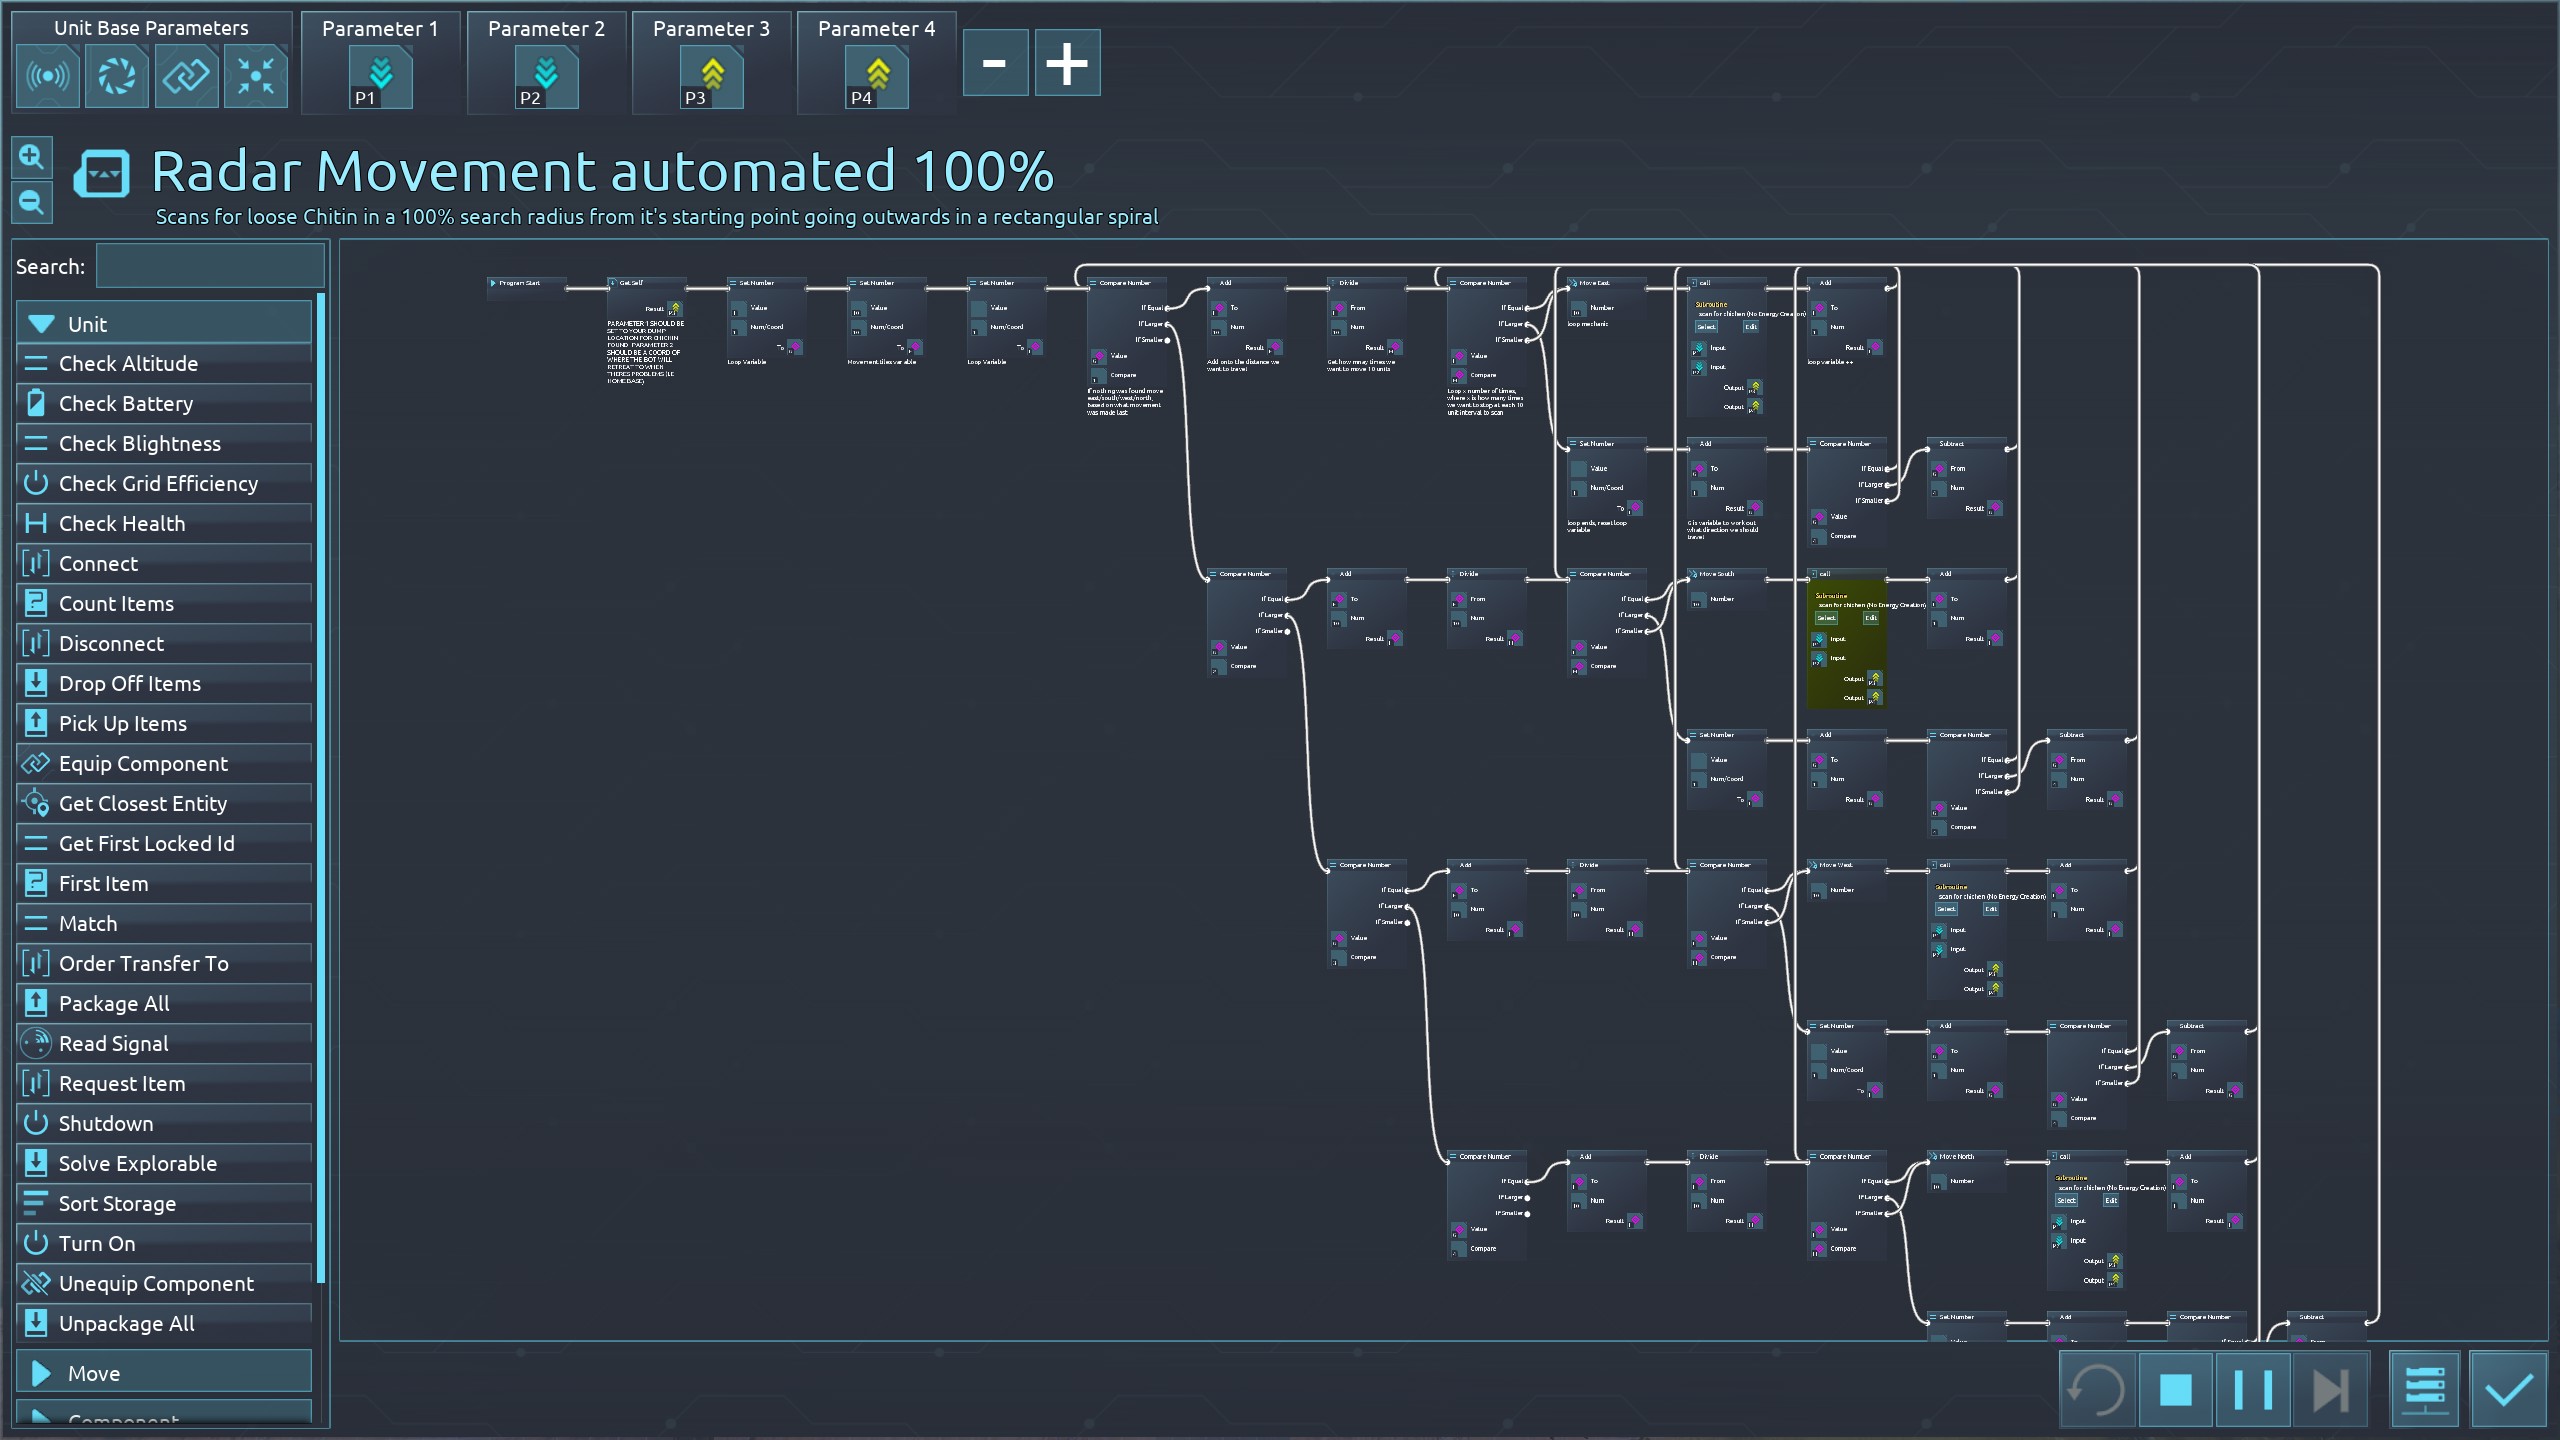Select the P4 parameter icon
This screenshot has height=1440, width=2560.
click(876, 79)
